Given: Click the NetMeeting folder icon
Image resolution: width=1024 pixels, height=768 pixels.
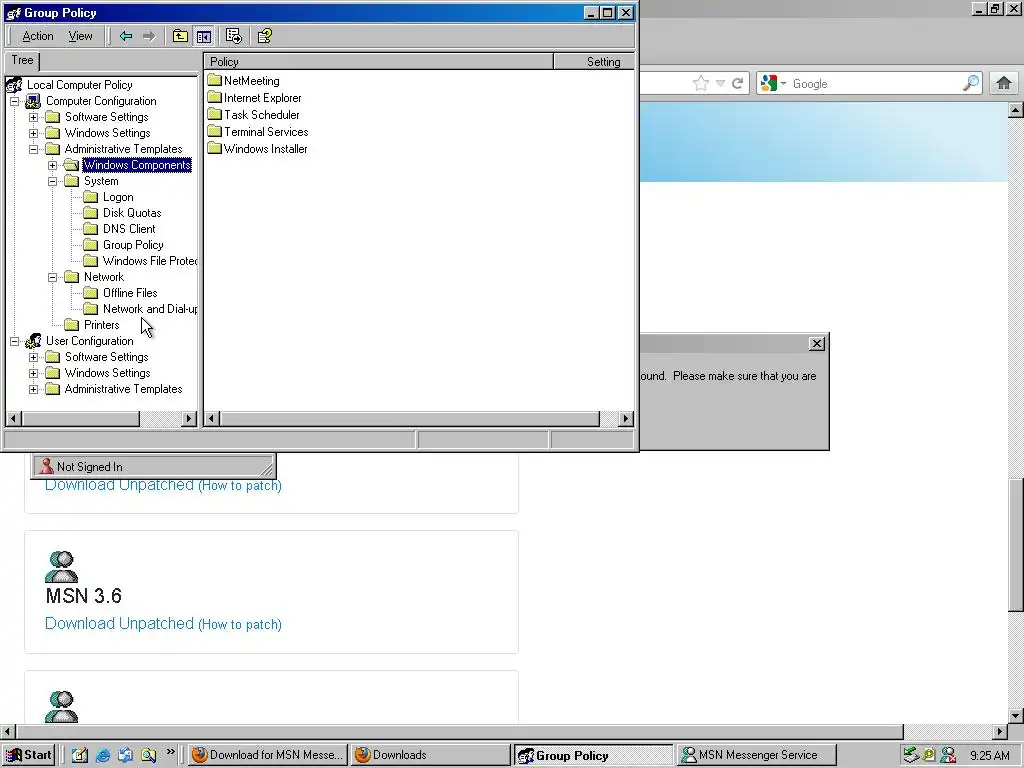Looking at the screenshot, I should [x=215, y=80].
